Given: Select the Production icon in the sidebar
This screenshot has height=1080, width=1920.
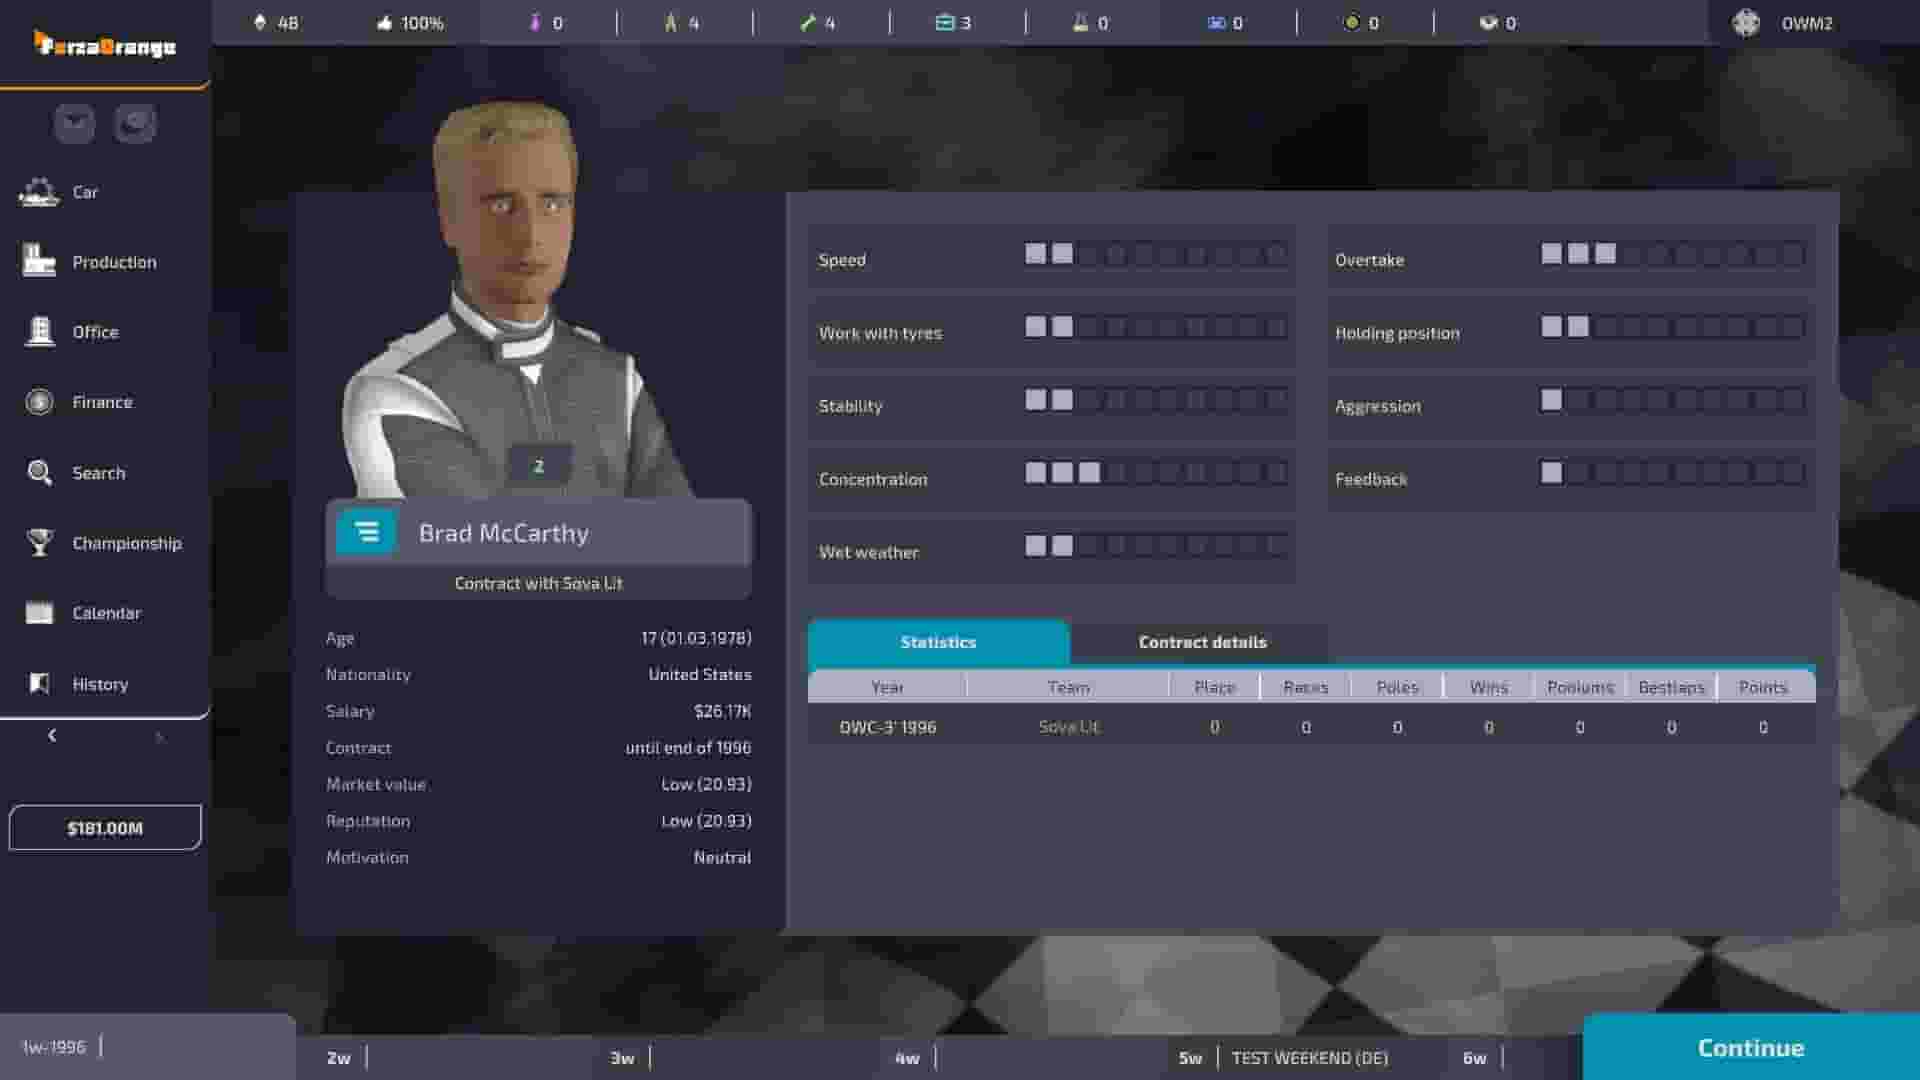Looking at the screenshot, I should coord(113,262).
